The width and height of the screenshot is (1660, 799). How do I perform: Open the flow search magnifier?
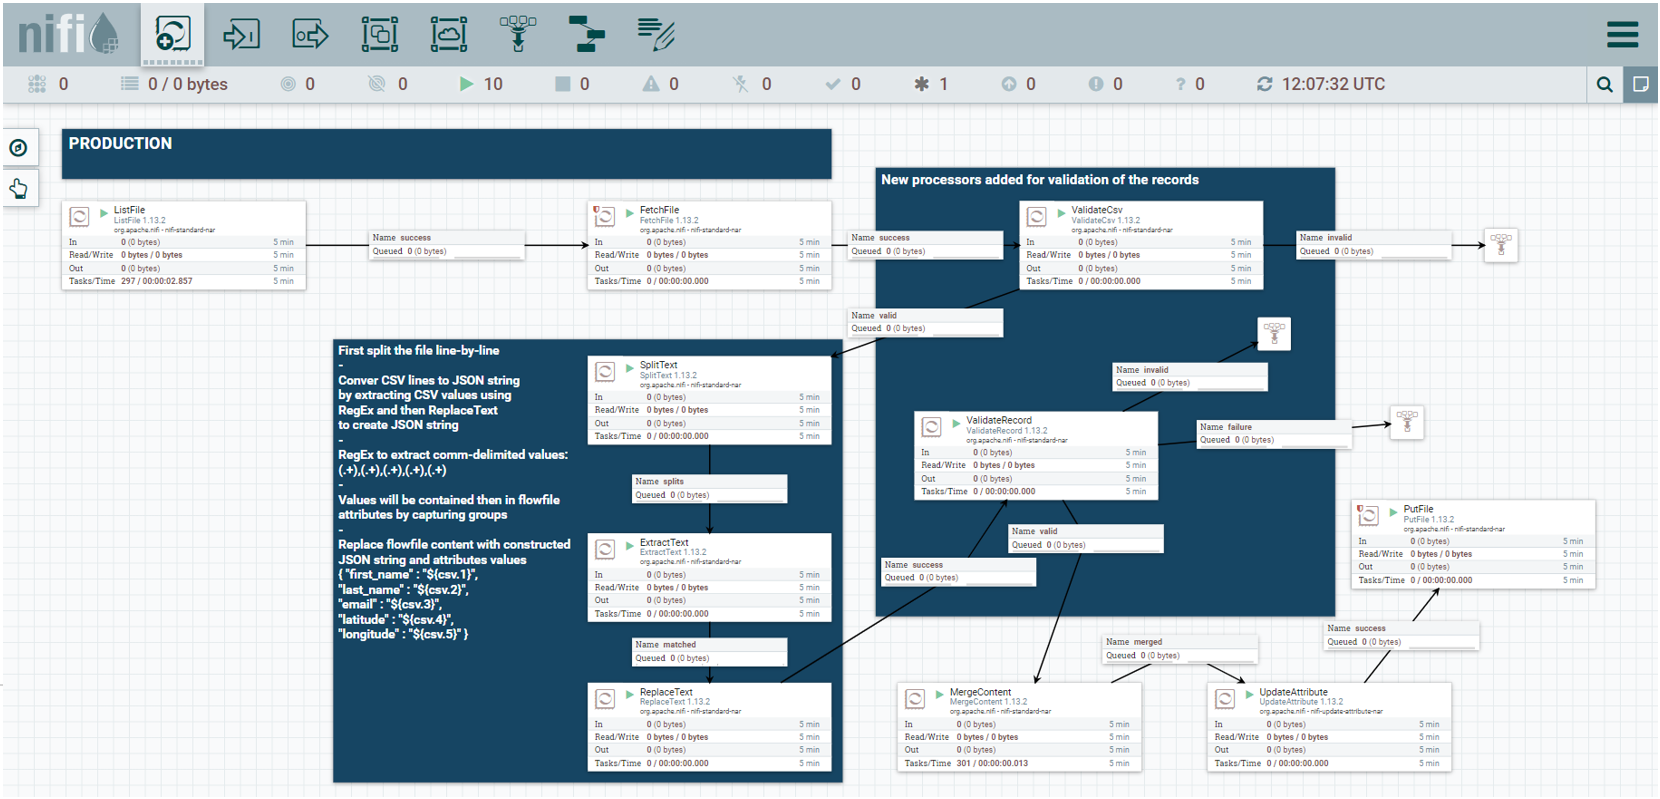(1605, 84)
